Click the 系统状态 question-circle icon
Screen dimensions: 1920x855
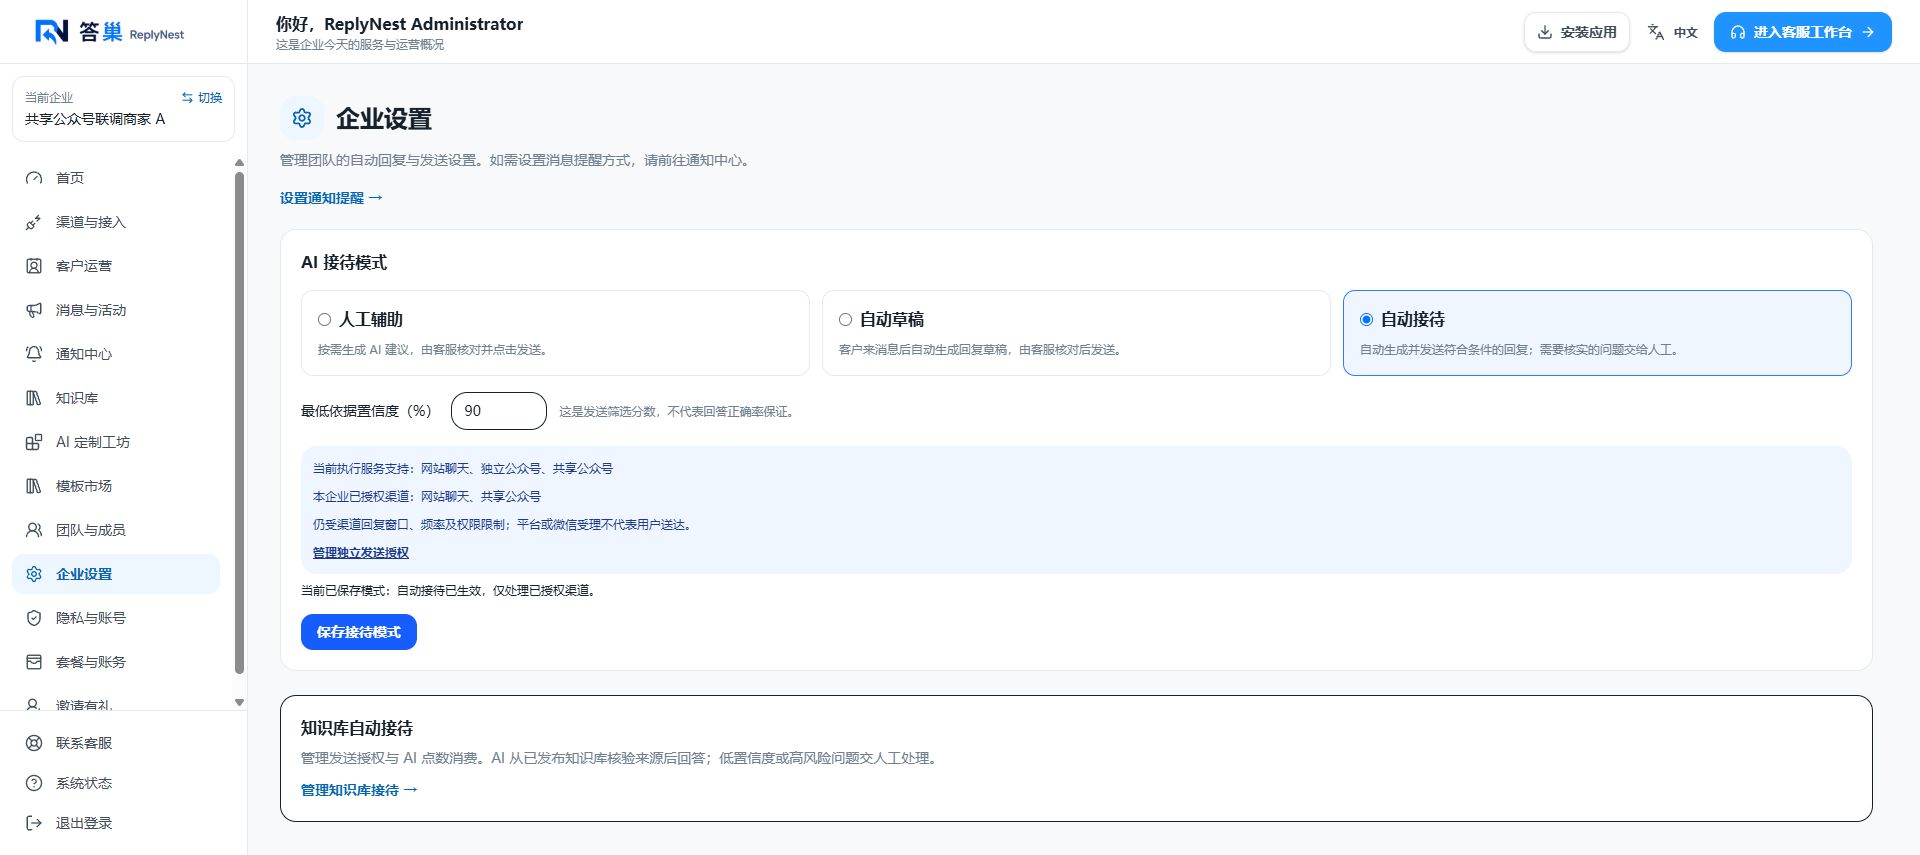coord(34,783)
